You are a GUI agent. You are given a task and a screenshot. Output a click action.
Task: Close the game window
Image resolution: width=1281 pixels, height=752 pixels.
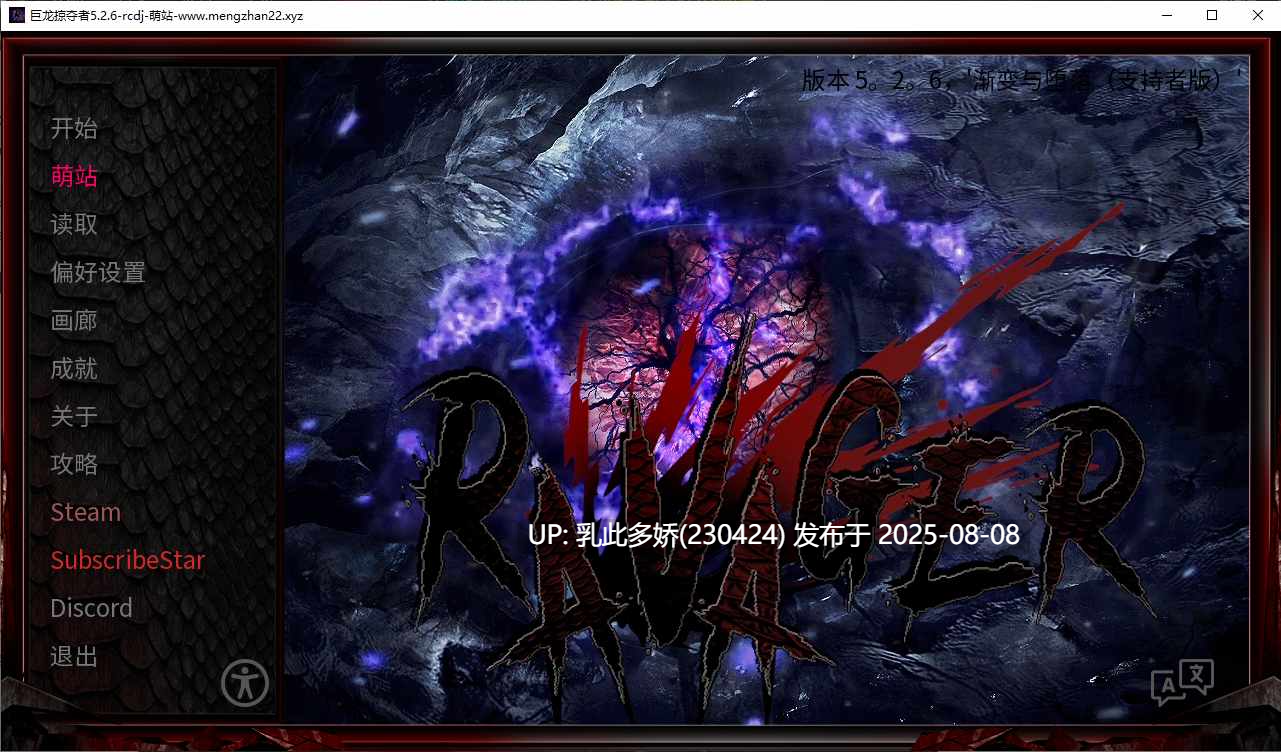click(x=1258, y=16)
